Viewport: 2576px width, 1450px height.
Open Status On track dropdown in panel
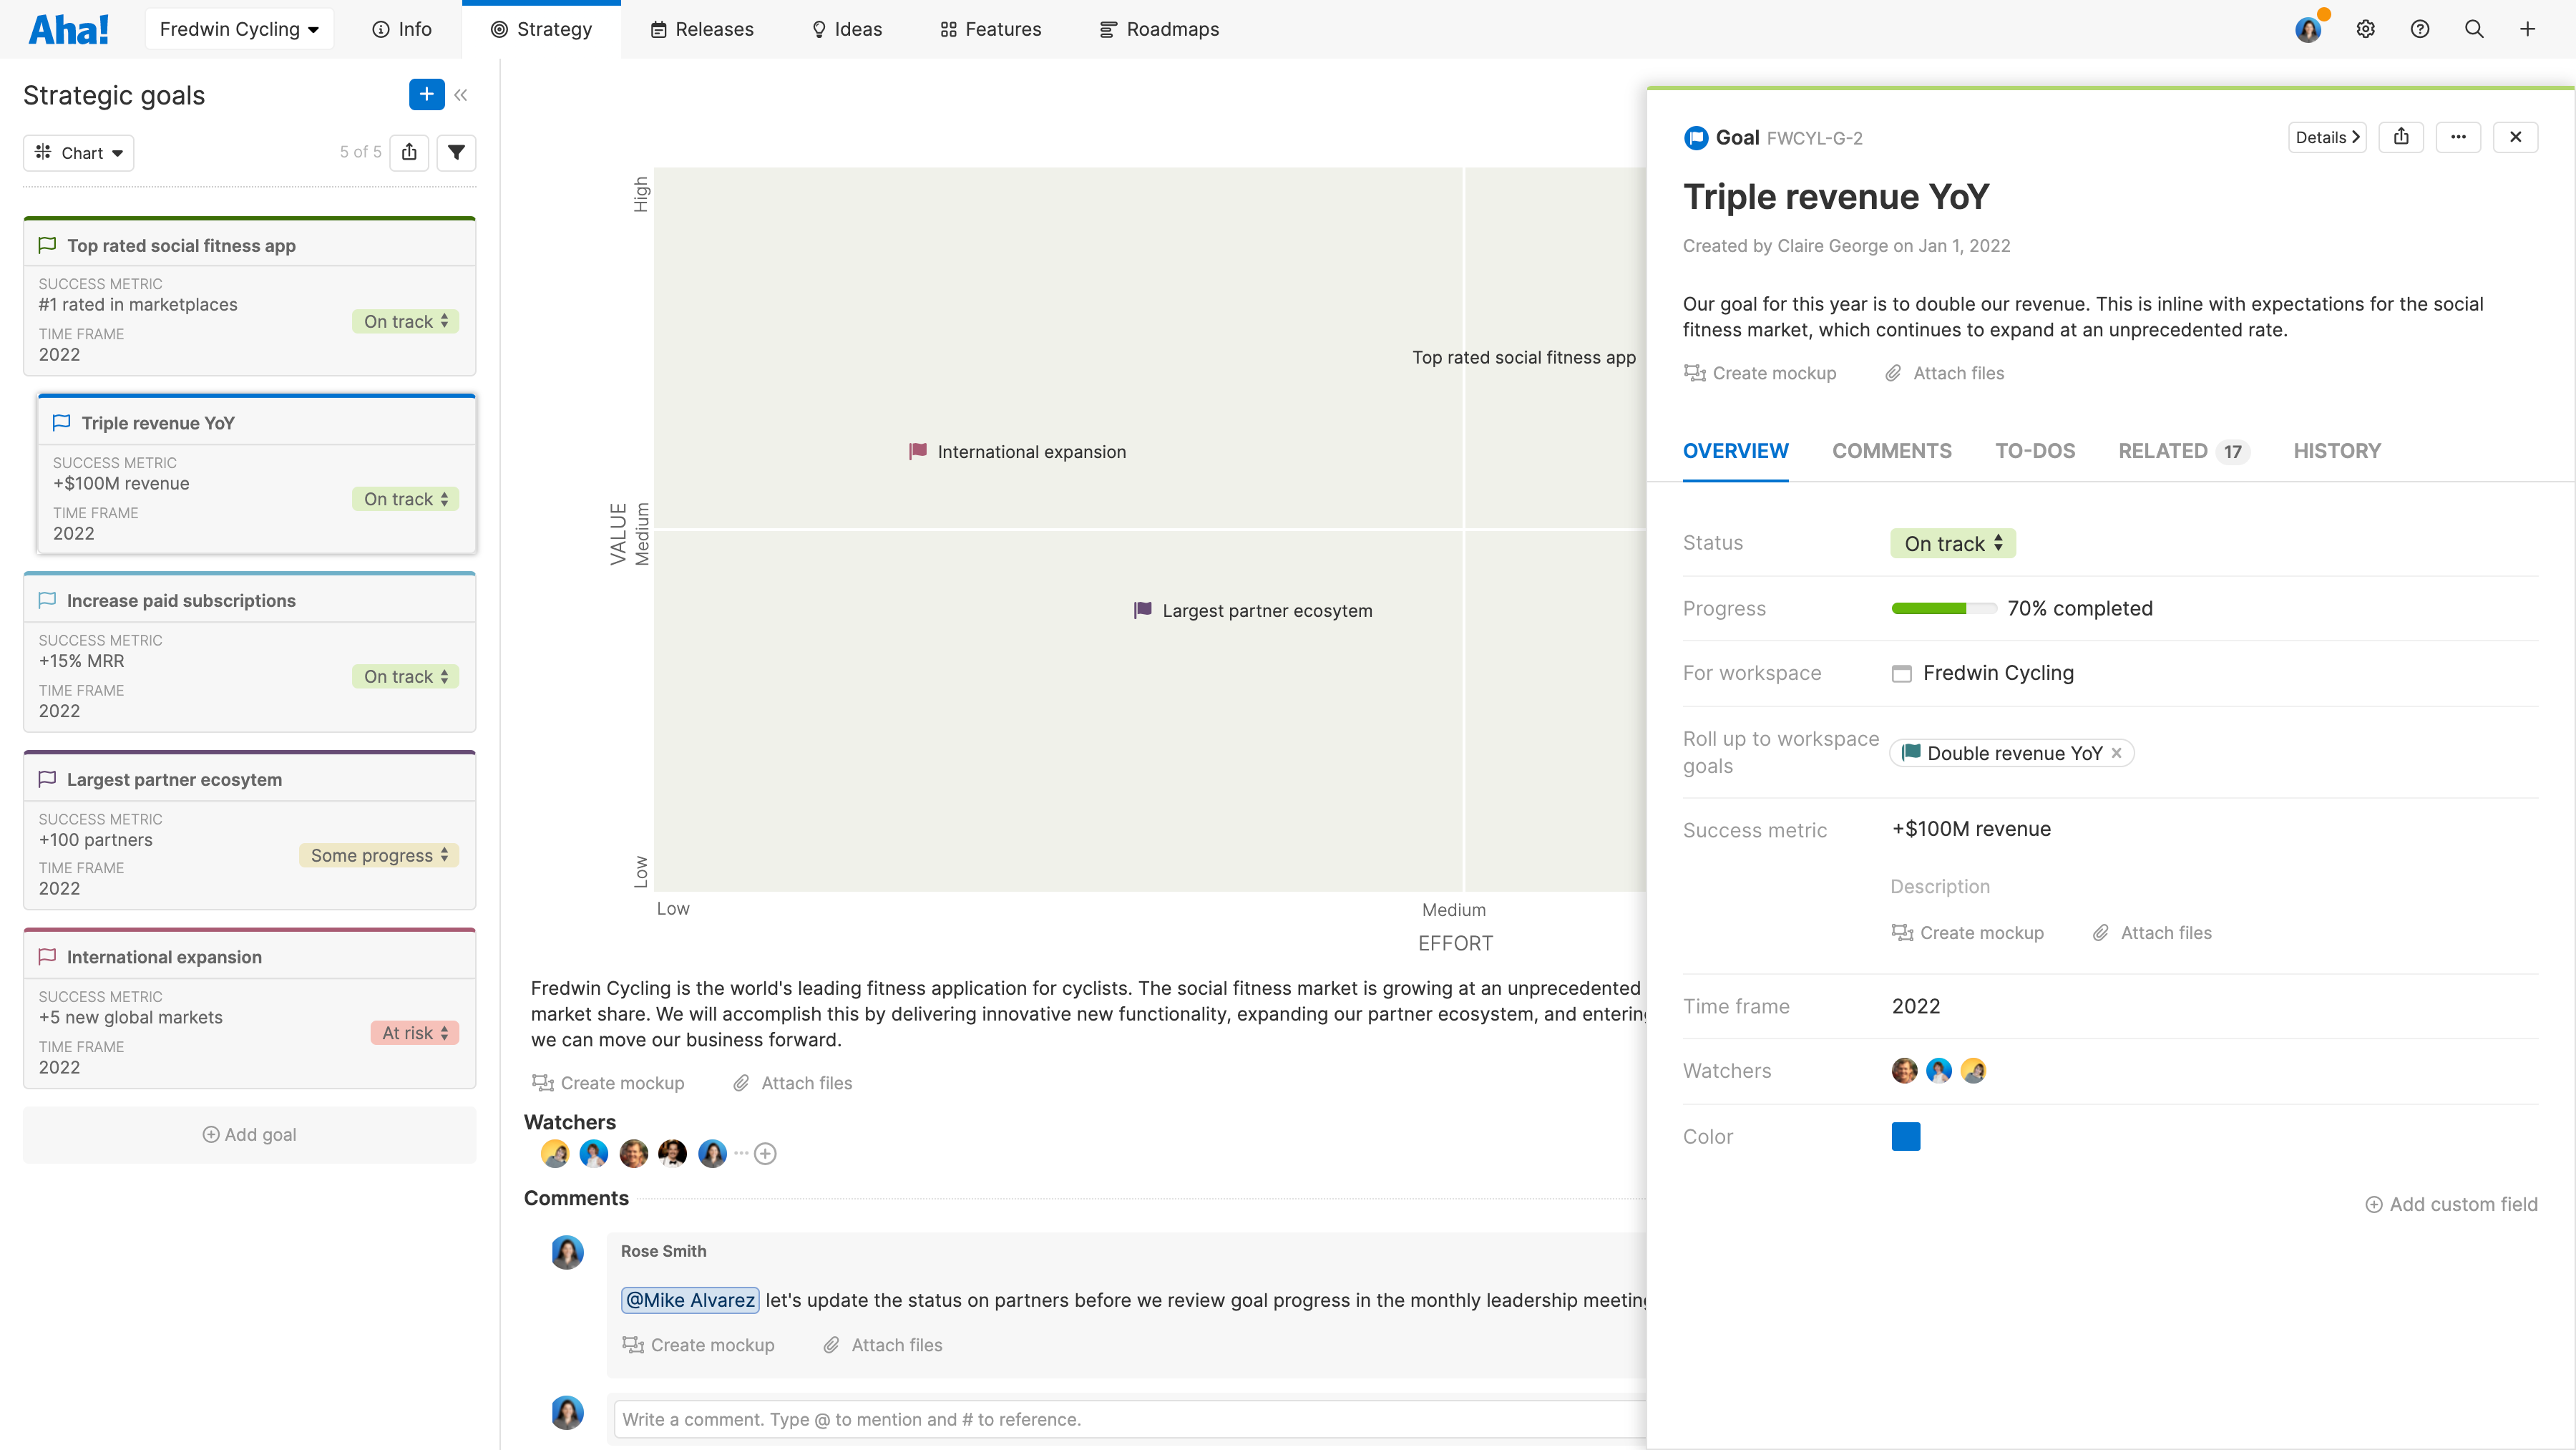click(x=1952, y=543)
